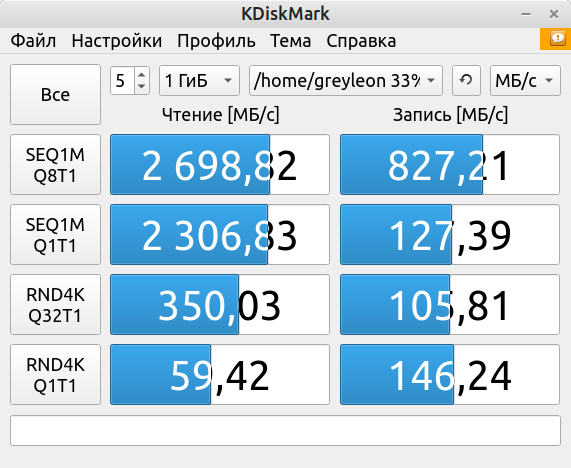The image size is (571, 468).
Task: Click the write result 127,39
Action: (450, 235)
